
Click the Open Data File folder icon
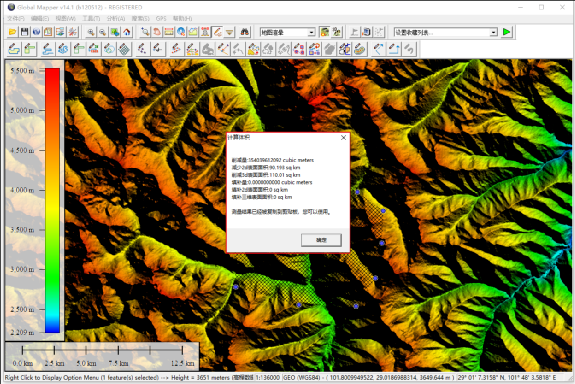pos(12,32)
